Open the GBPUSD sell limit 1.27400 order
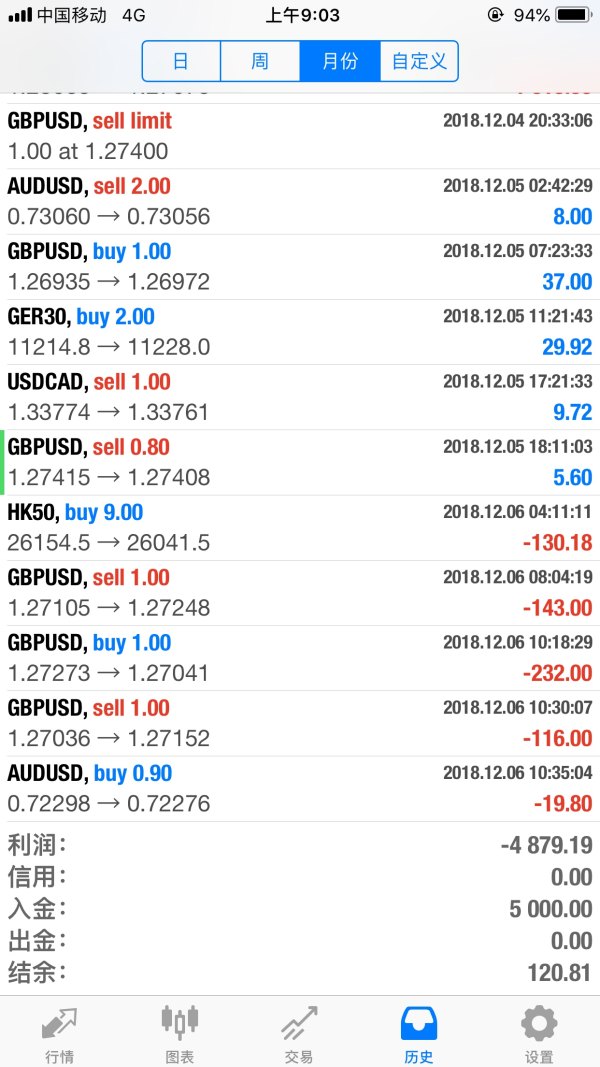 click(300, 136)
